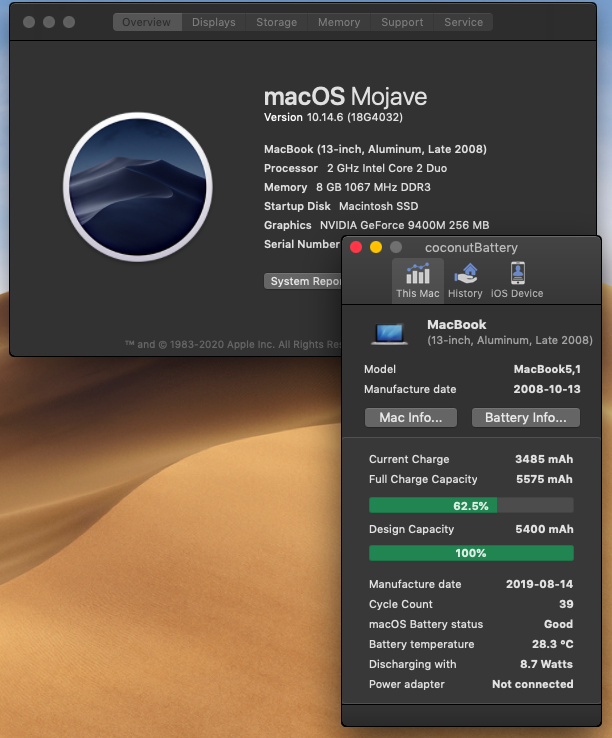The height and width of the screenshot is (738, 612).
Task: Click the Processor 2 GHz Intel Core 2 Duo line
Action: coord(355,168)
